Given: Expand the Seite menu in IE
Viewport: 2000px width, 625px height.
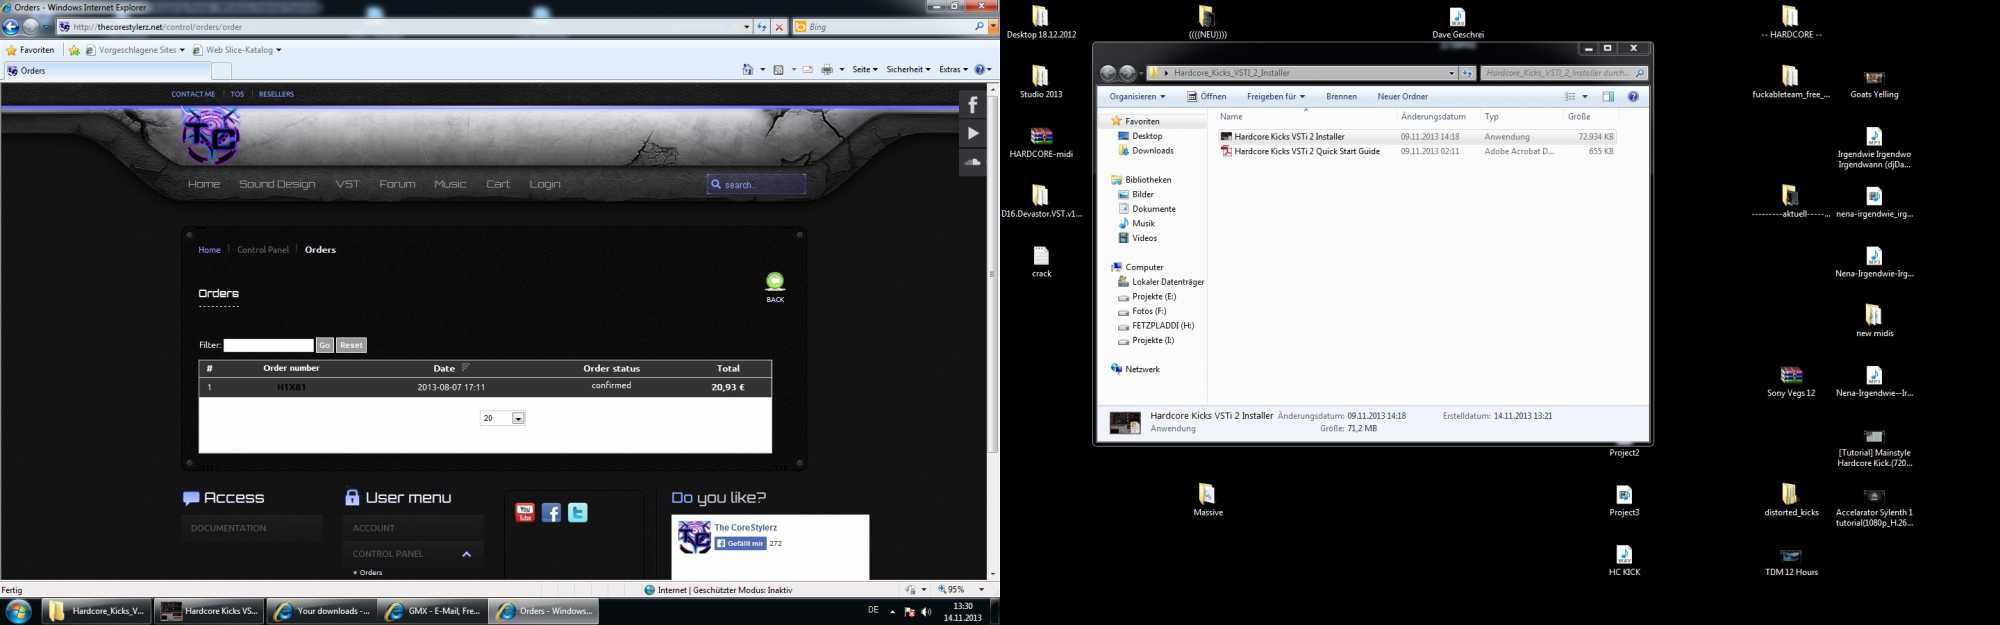Looking at the screenshot, I should click(x=865, y=70).
